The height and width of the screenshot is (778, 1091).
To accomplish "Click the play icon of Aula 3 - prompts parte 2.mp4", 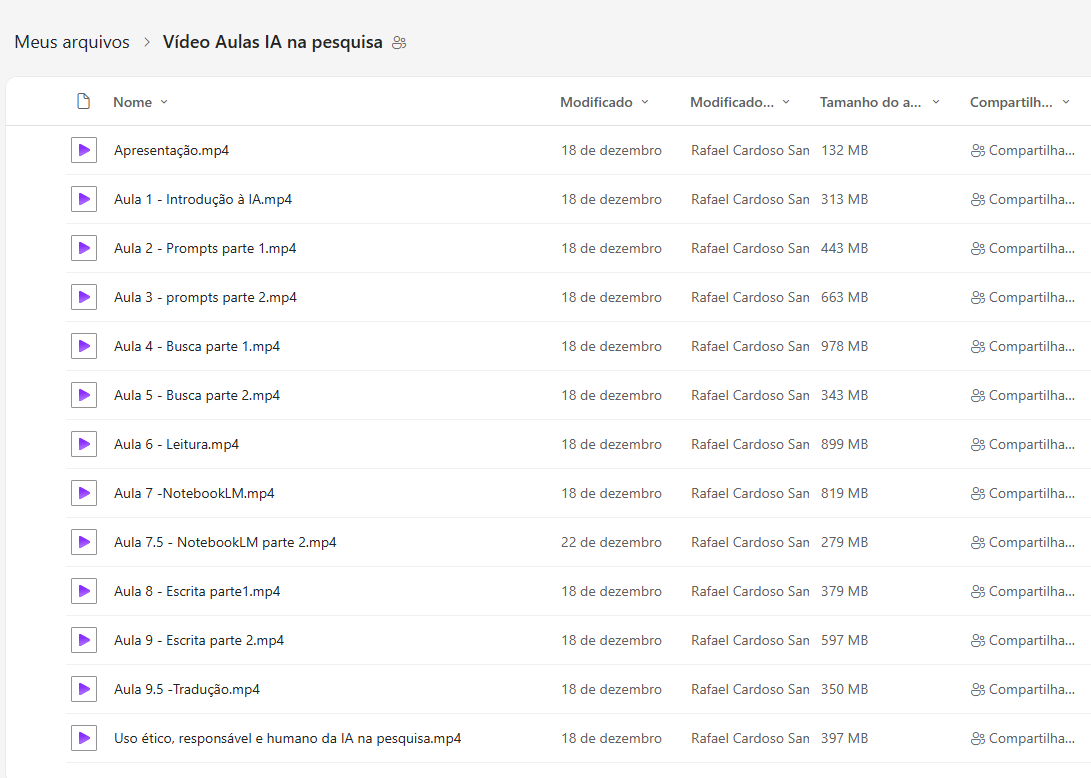I will tap(83, 297).
